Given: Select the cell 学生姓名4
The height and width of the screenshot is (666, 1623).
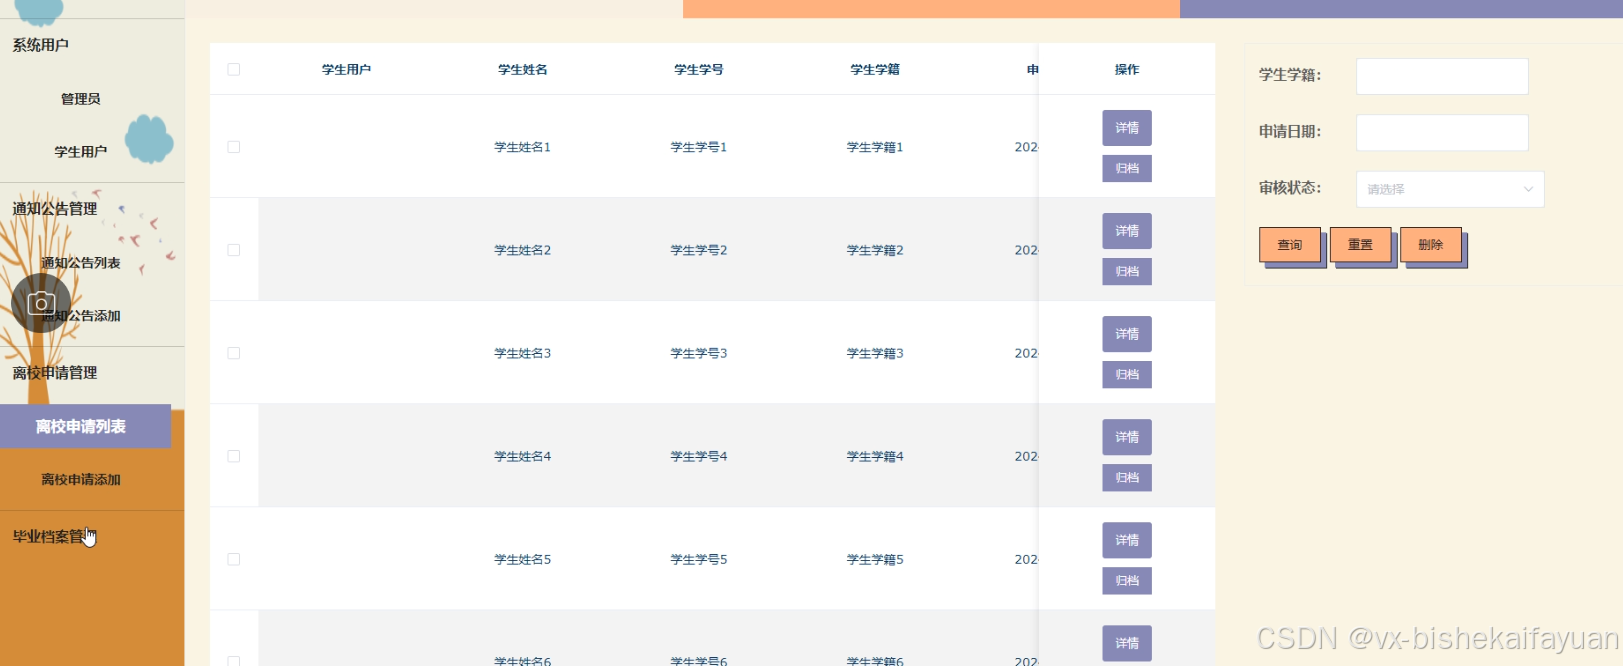Looking at the screenshot, I should 523,456.
